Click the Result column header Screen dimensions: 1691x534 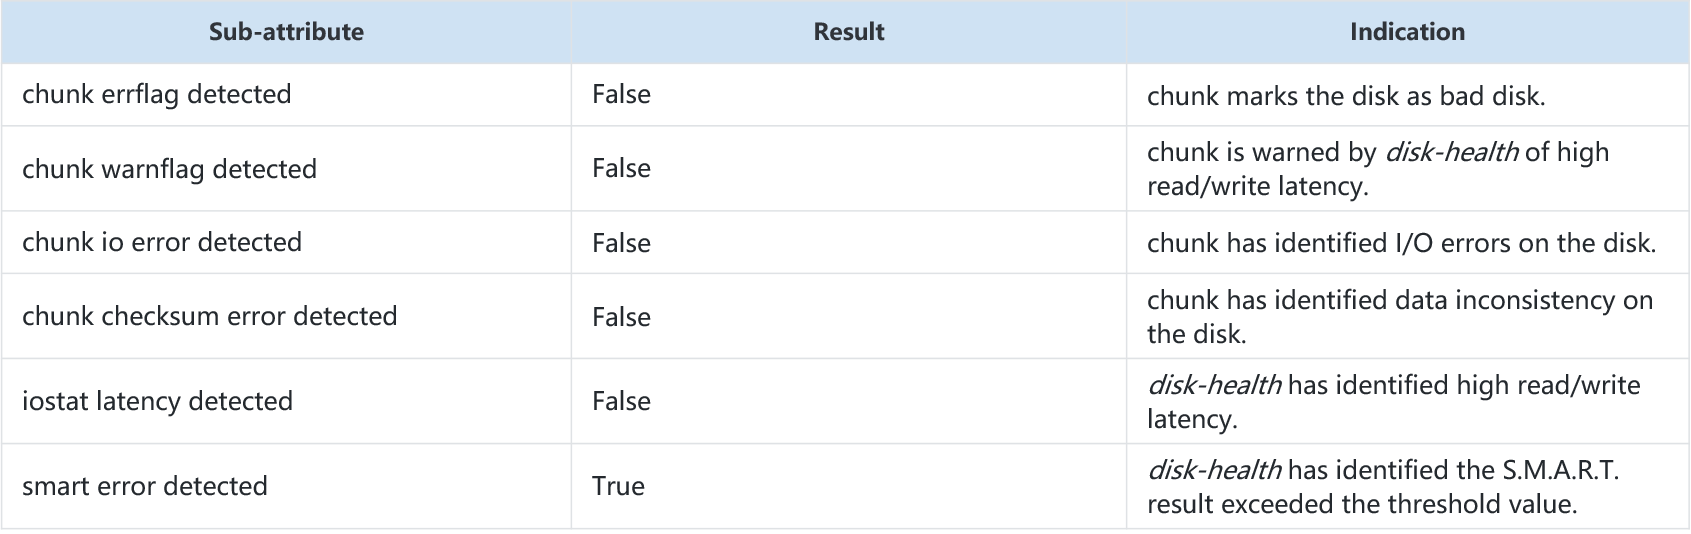click(849, 32)
